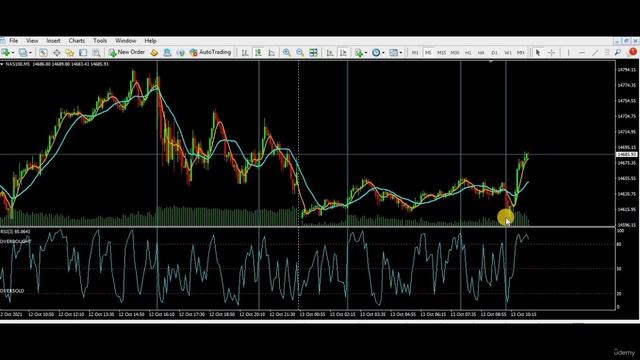This screenshot has width=640, height=360.
Task: Open the Terminal panel icon
Action: tap(83, 53)
